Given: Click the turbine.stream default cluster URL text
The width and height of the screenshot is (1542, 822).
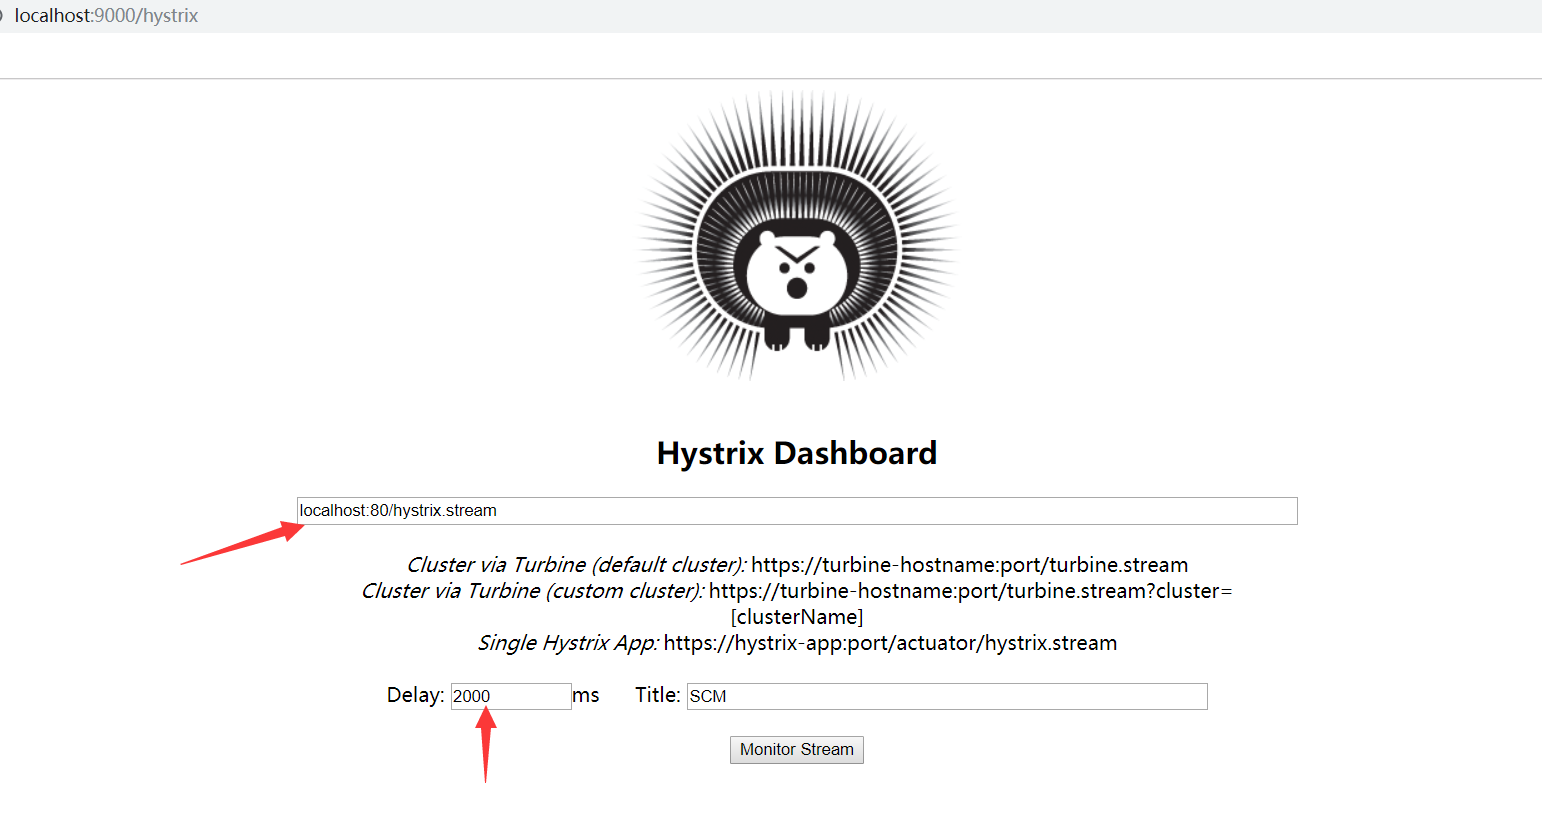Looking at the screenshot, I should [x=970, y=565].
